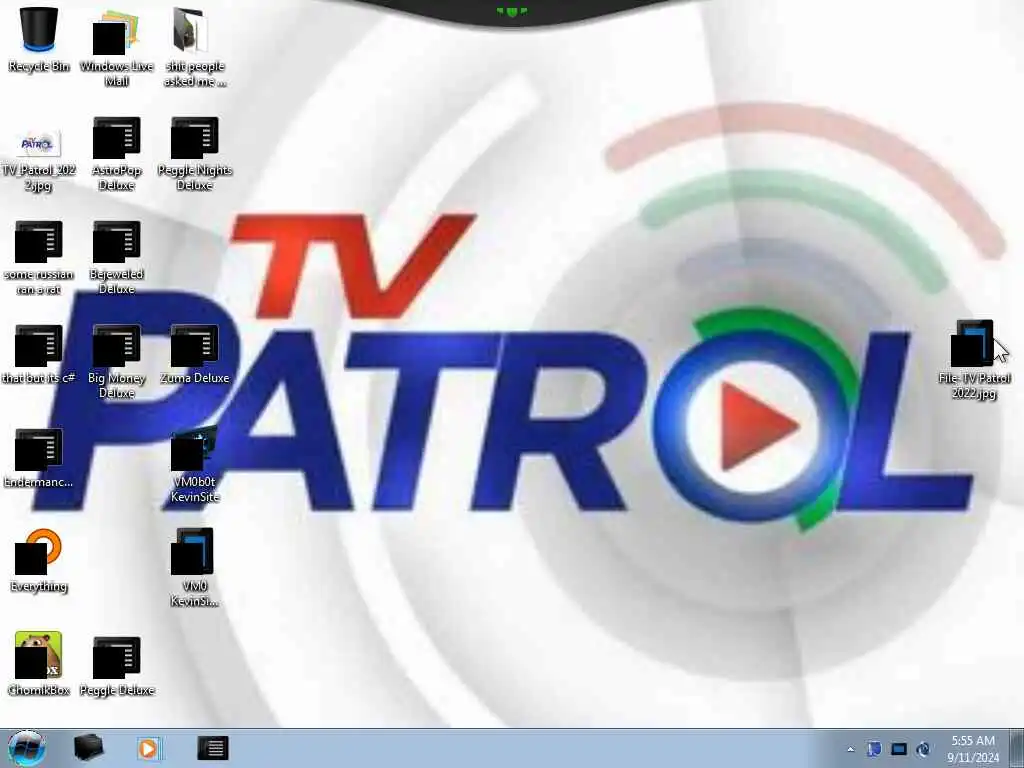Select the 'that but its c#' icon
This screenshot has height=768, width=1024.
tap(39, 354)
